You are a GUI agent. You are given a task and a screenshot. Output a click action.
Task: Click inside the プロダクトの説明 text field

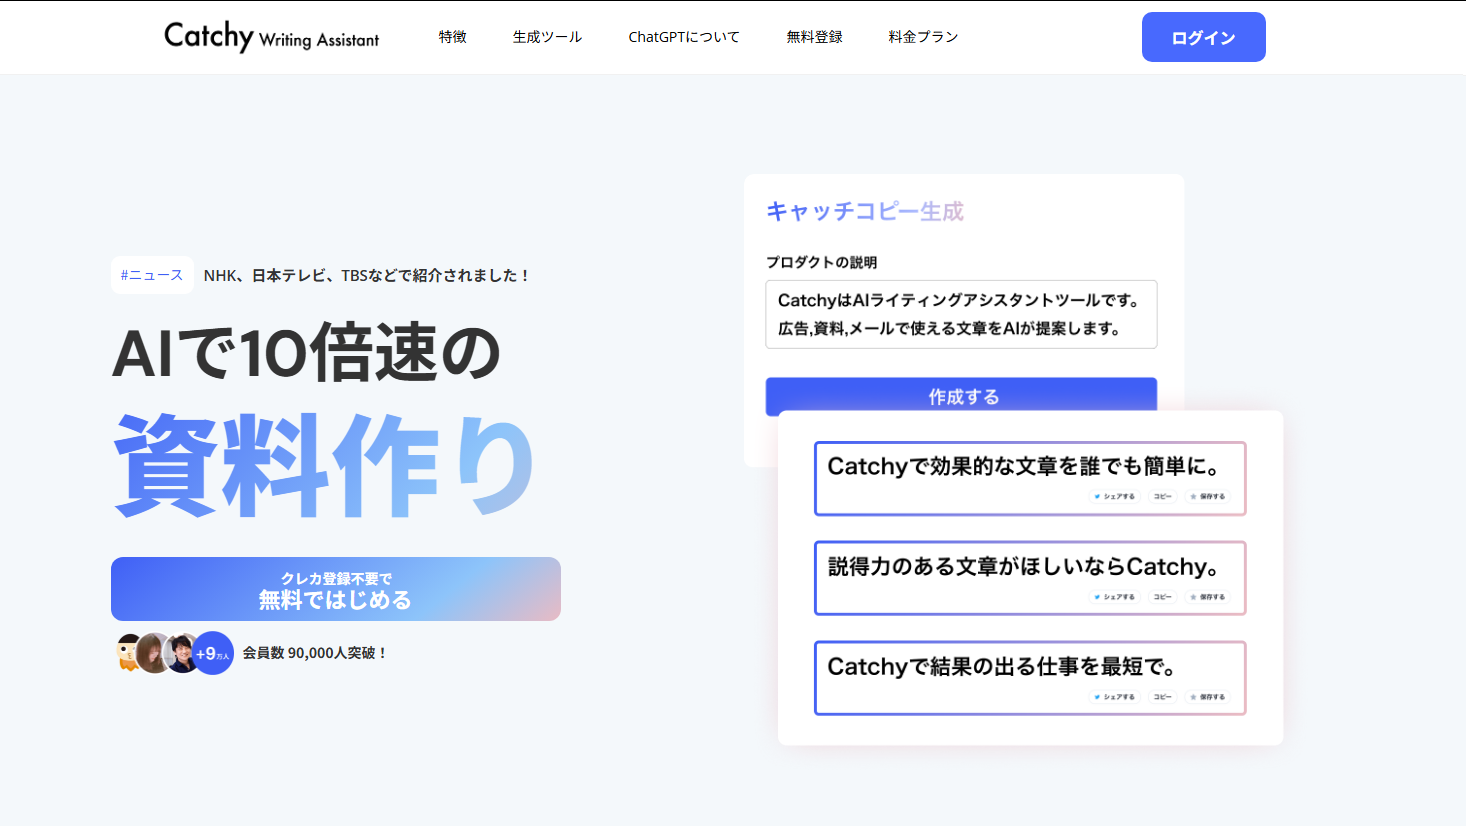[960, 314]
